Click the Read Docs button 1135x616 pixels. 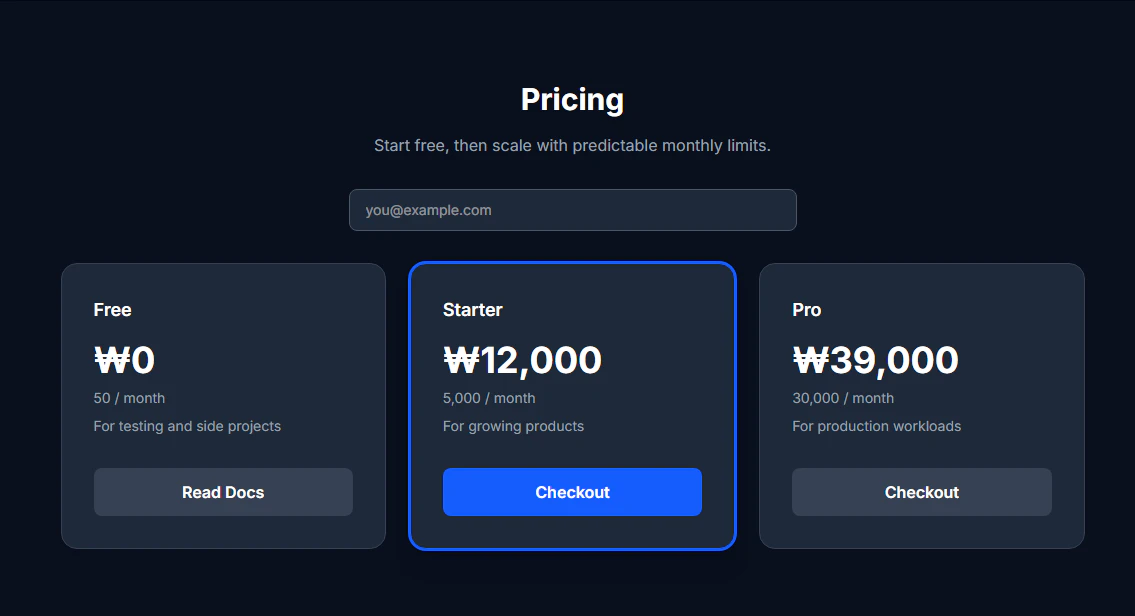point(223,492)
